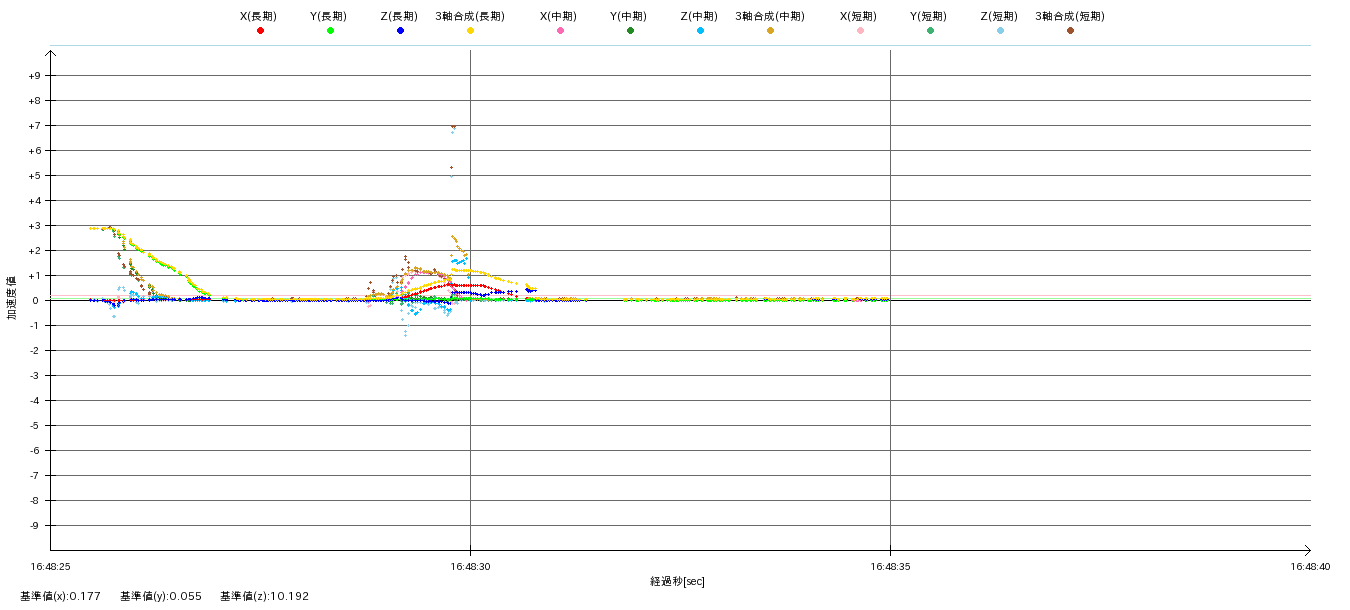Image resolution: width=1350 pixels, height=610 pixels.
Task: Click the dark green Y(中期) legend dot
Action: click(x=630, y=31)
